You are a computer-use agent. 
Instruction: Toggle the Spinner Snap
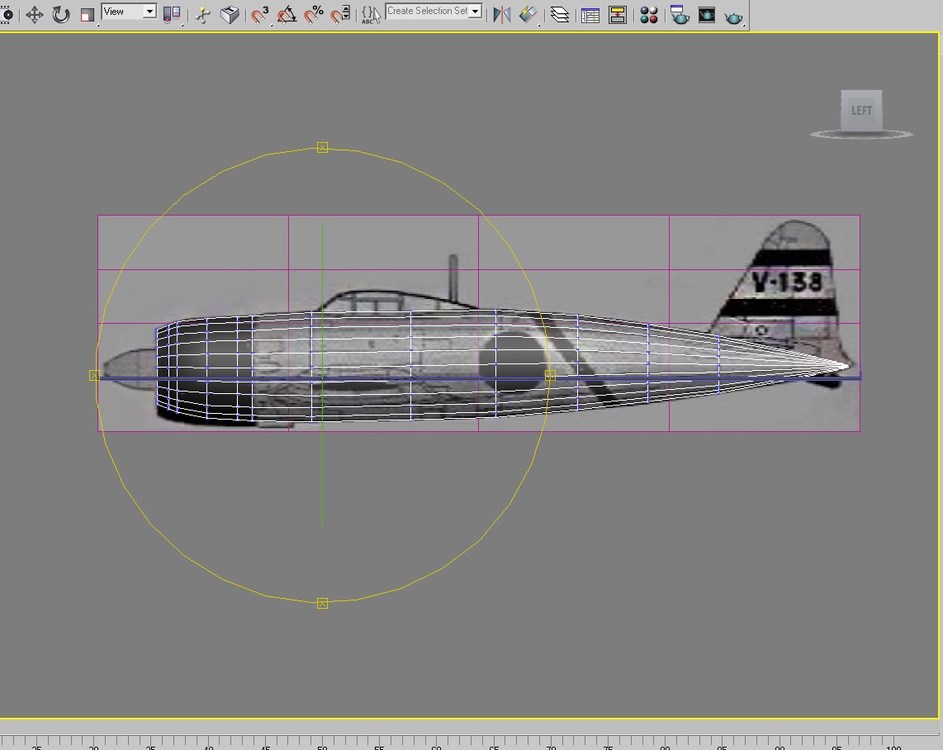pyautogui.click(x=340, y=14)
